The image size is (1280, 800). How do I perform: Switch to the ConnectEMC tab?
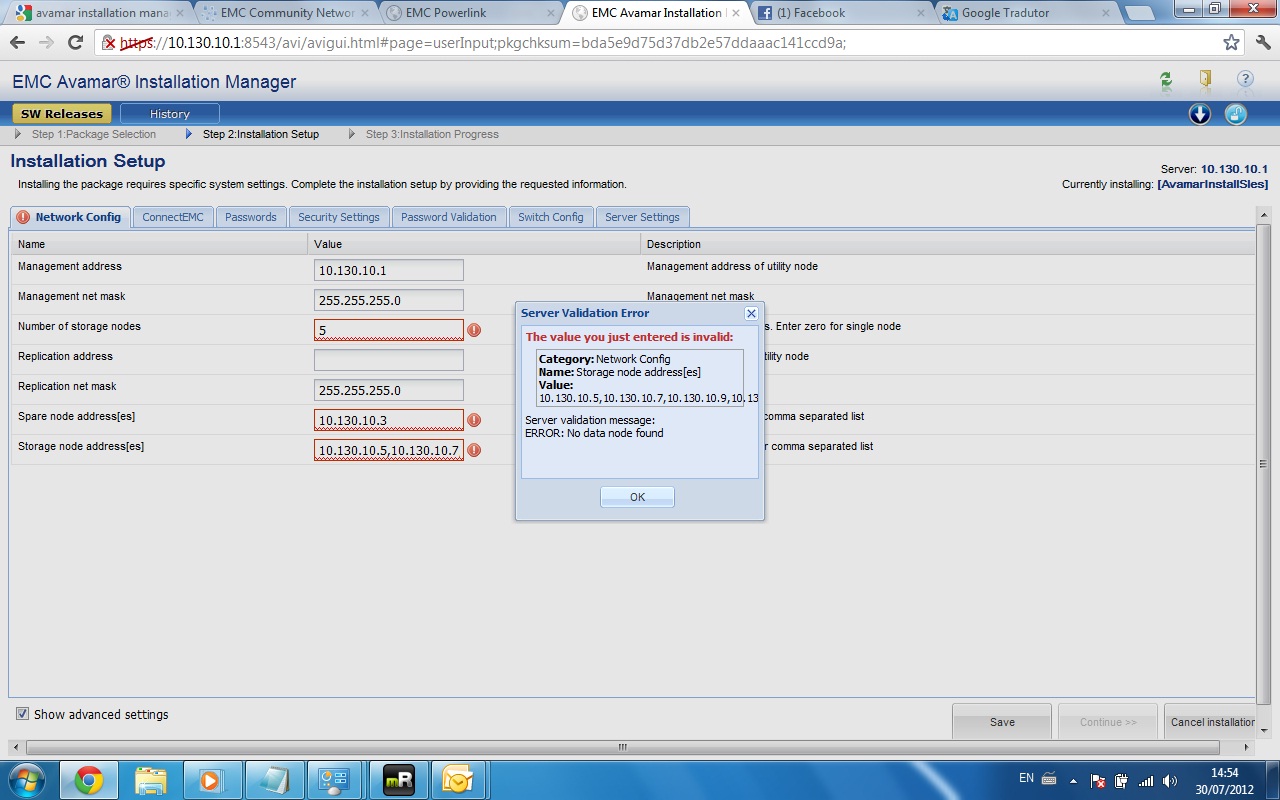tap(172, 217)
